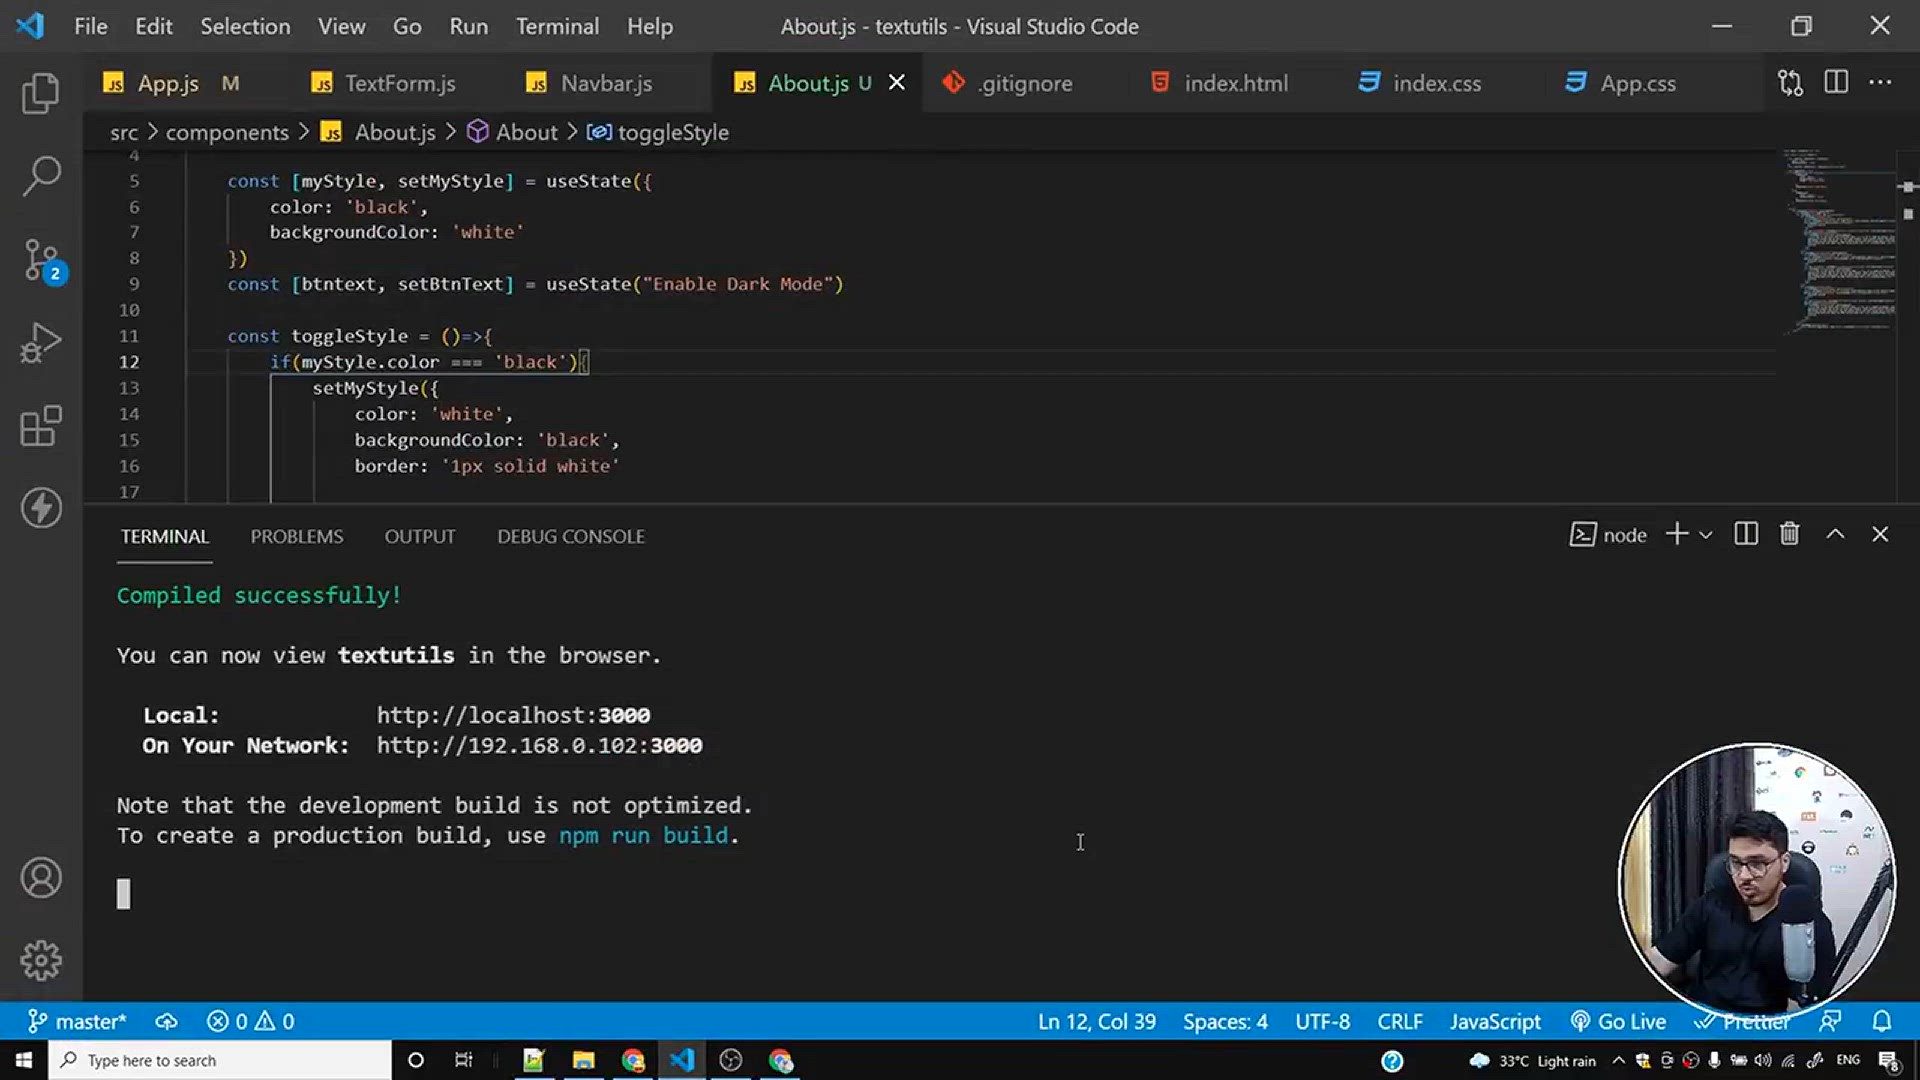Split the editor to the right

1836,83
